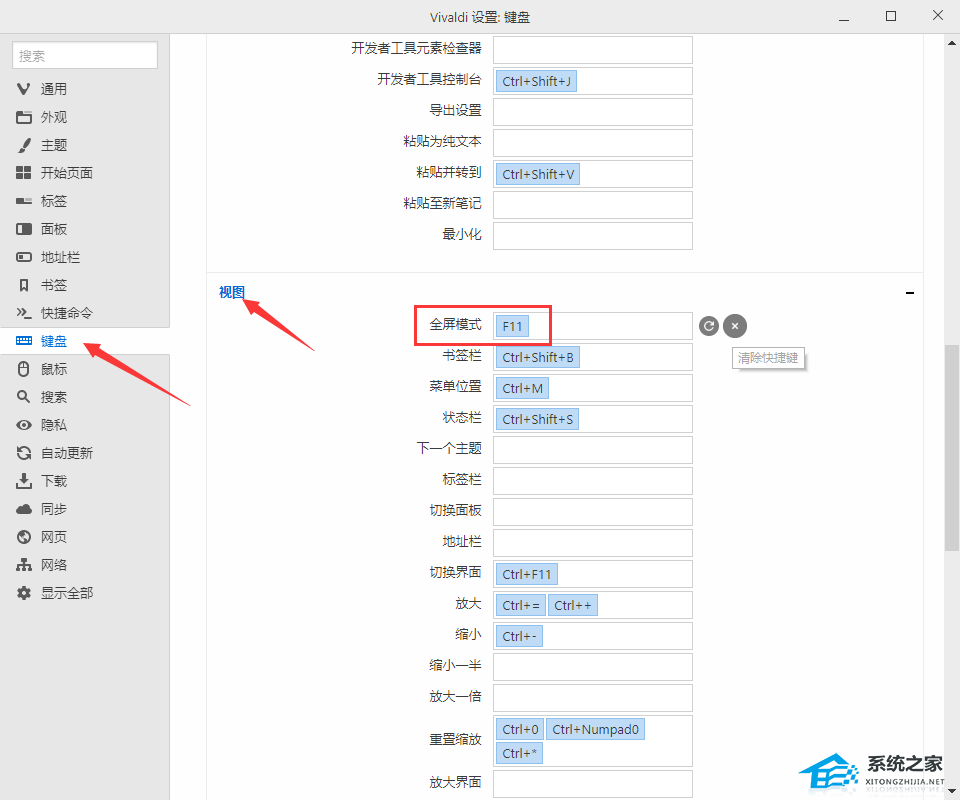Viewport: 960px width, 800px height.
Task: Select the 主题 brush icon
Action: (24, 145)
